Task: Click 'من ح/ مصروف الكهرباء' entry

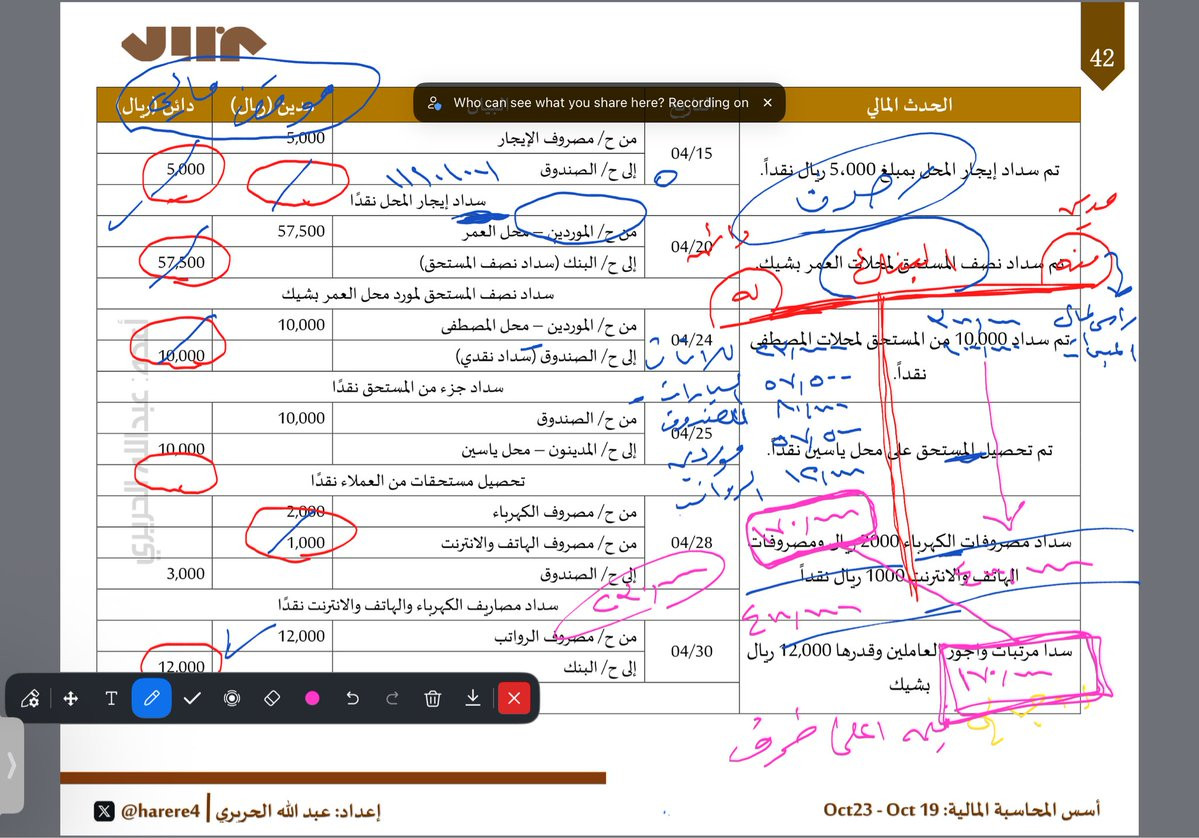Action: (564, 512)
